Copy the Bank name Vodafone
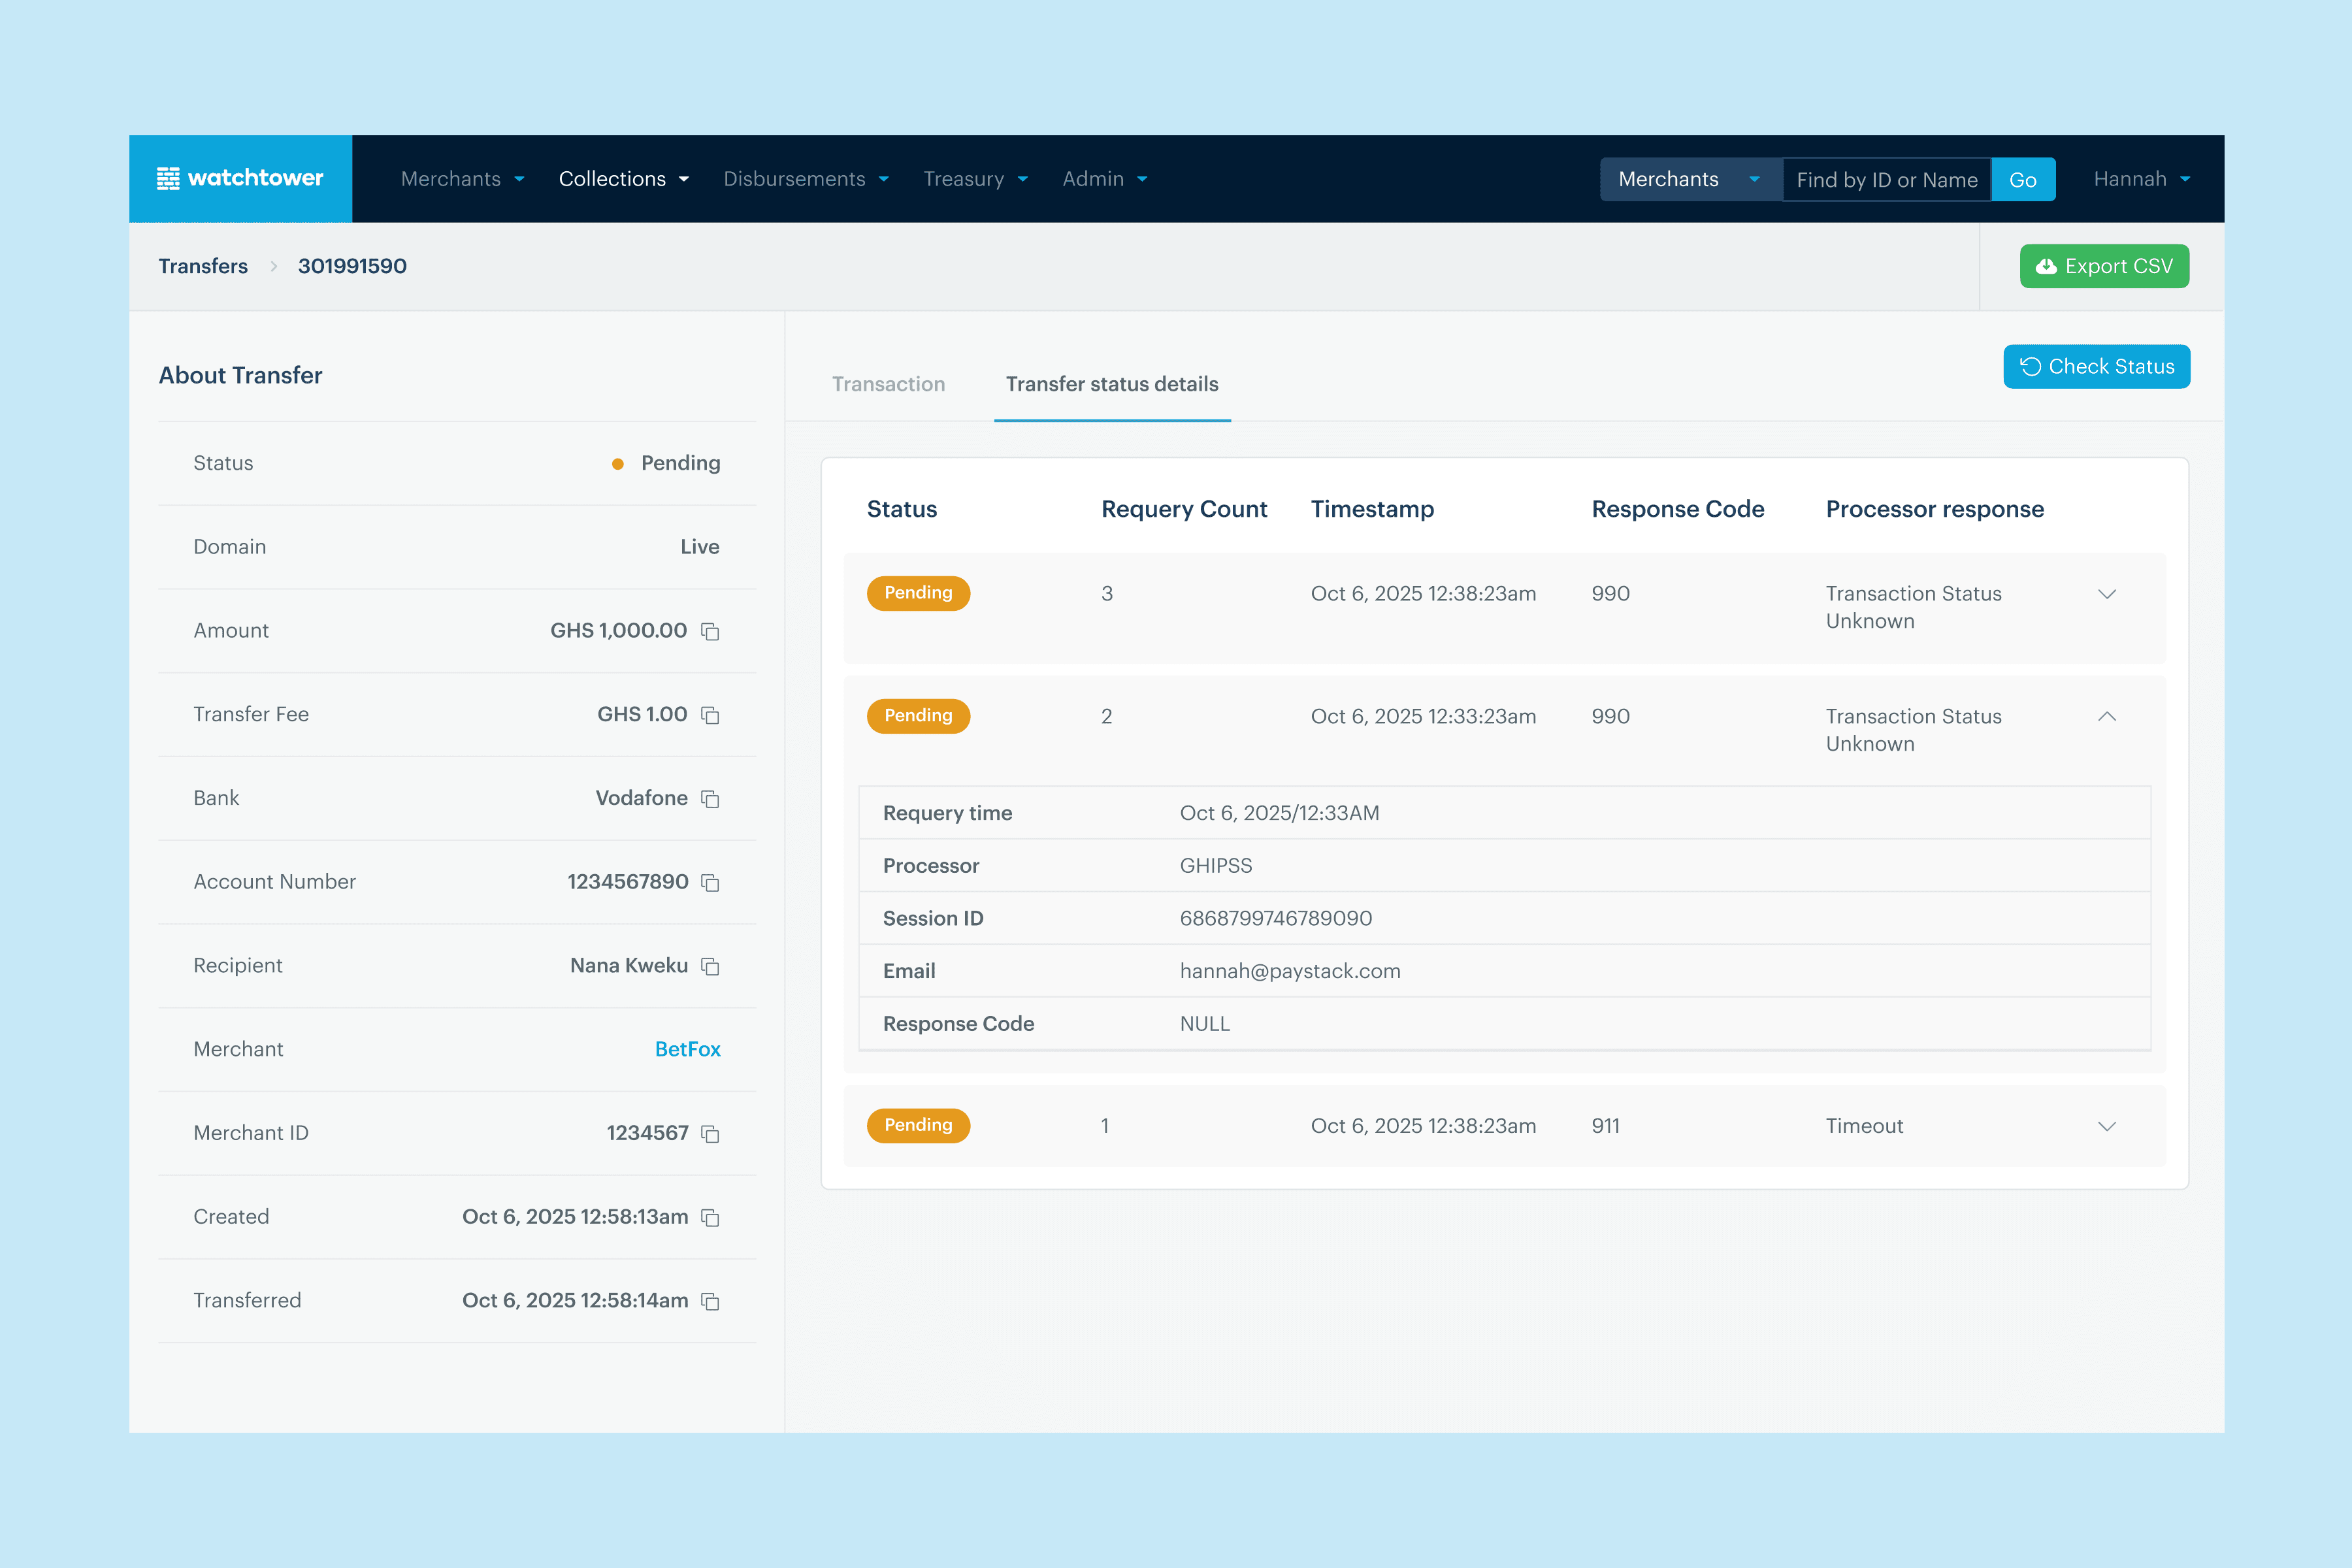 point(710,799)
